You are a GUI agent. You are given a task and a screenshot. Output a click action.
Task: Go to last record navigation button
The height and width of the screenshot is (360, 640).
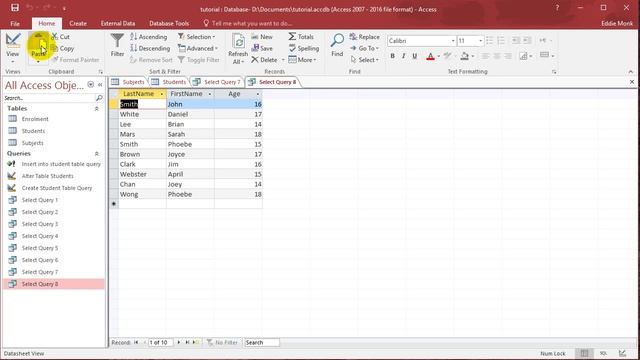point(187,342)
